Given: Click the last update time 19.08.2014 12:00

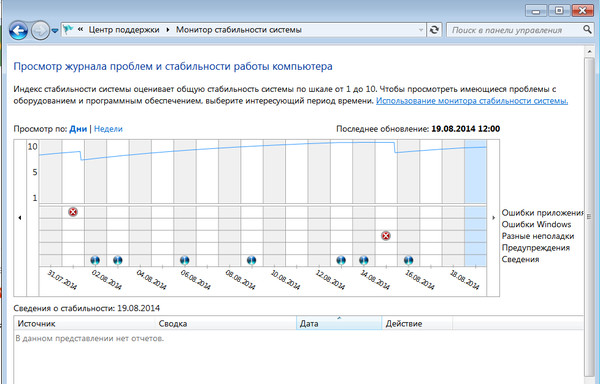Looking at the screenshot, I should tap(465, 129).
